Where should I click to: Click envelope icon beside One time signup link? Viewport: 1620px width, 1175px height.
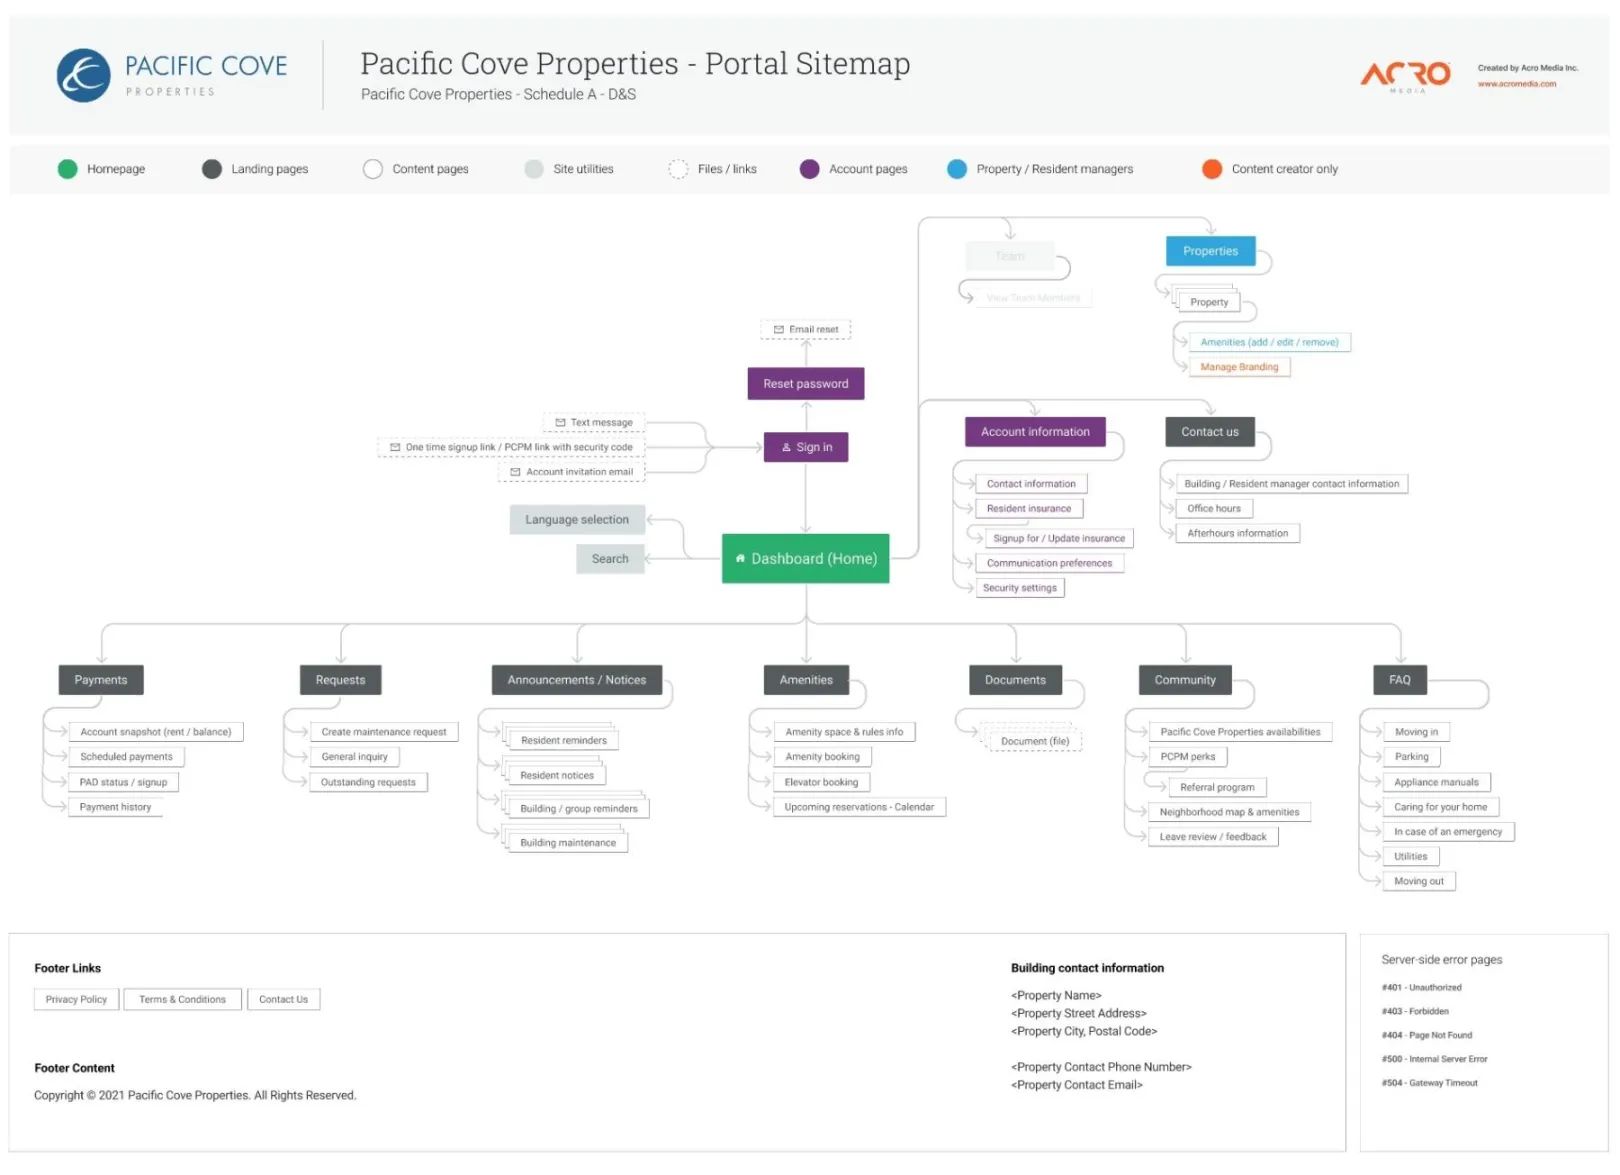pos(395,448)
